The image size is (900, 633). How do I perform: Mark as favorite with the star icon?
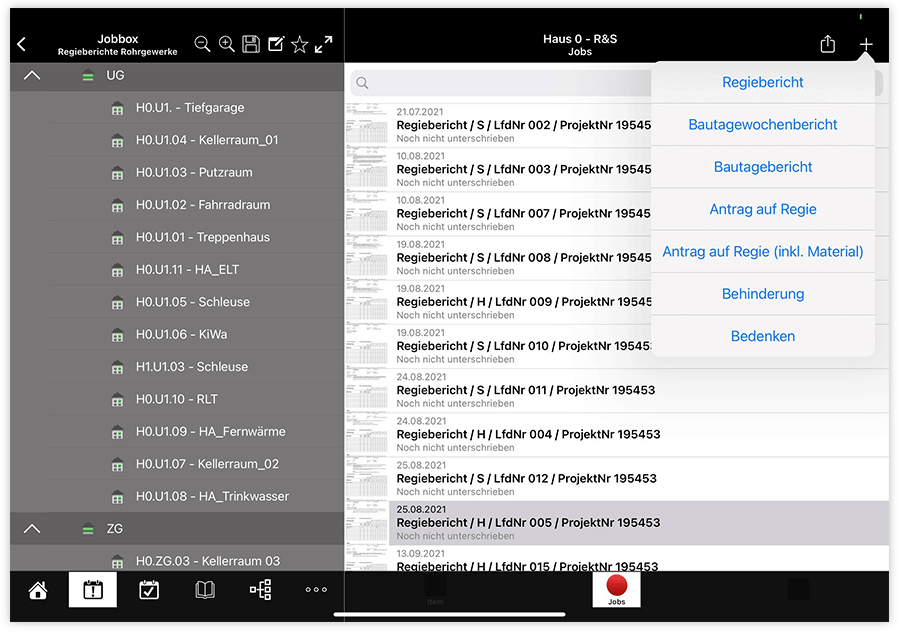[300, 44]
